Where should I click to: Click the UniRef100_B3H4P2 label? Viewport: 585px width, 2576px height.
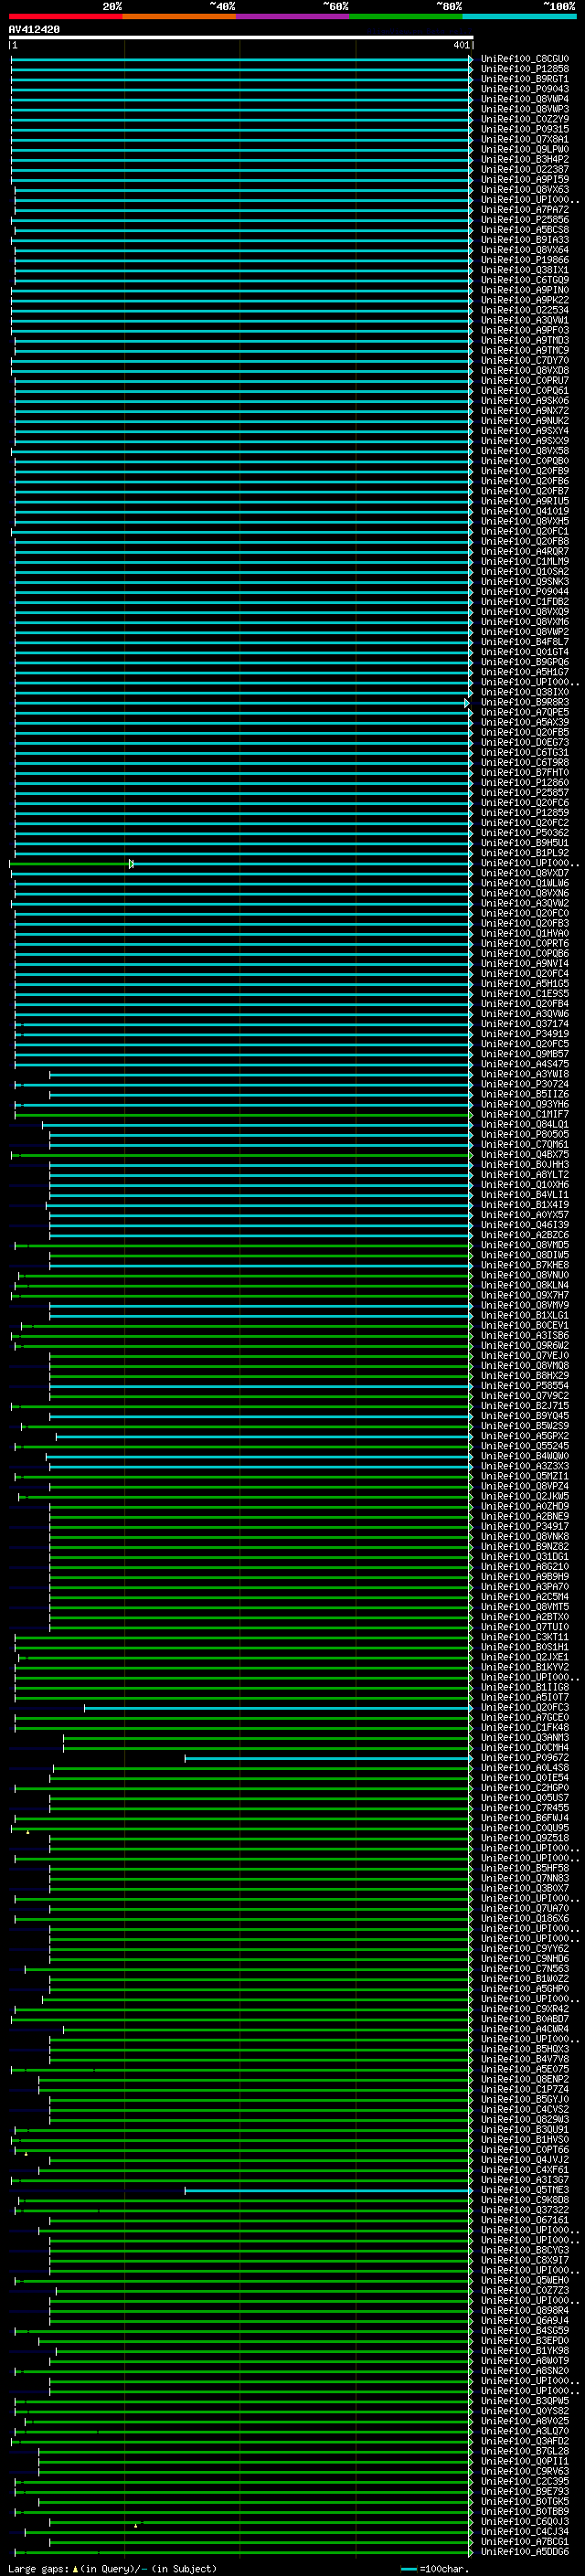[524, 159]
